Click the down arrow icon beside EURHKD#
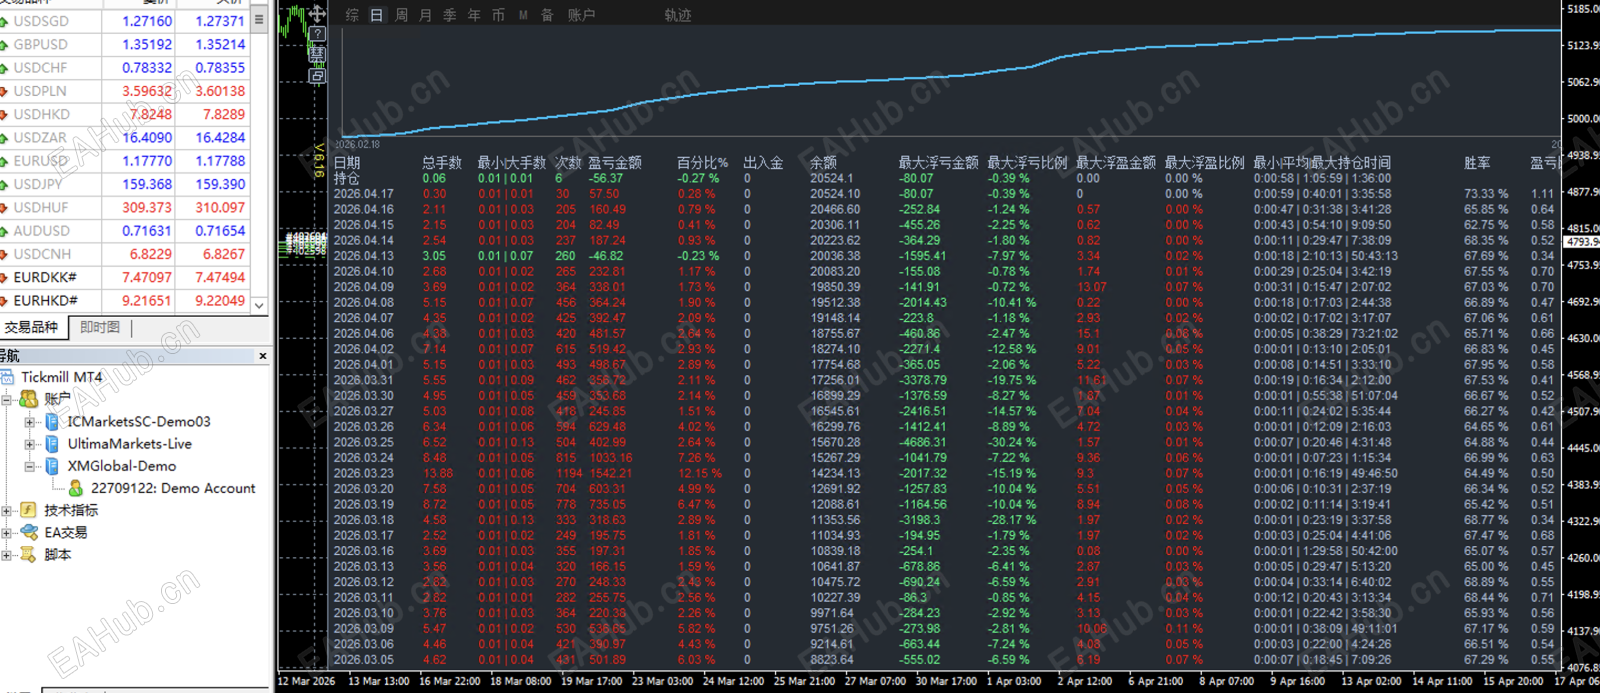 4,300
